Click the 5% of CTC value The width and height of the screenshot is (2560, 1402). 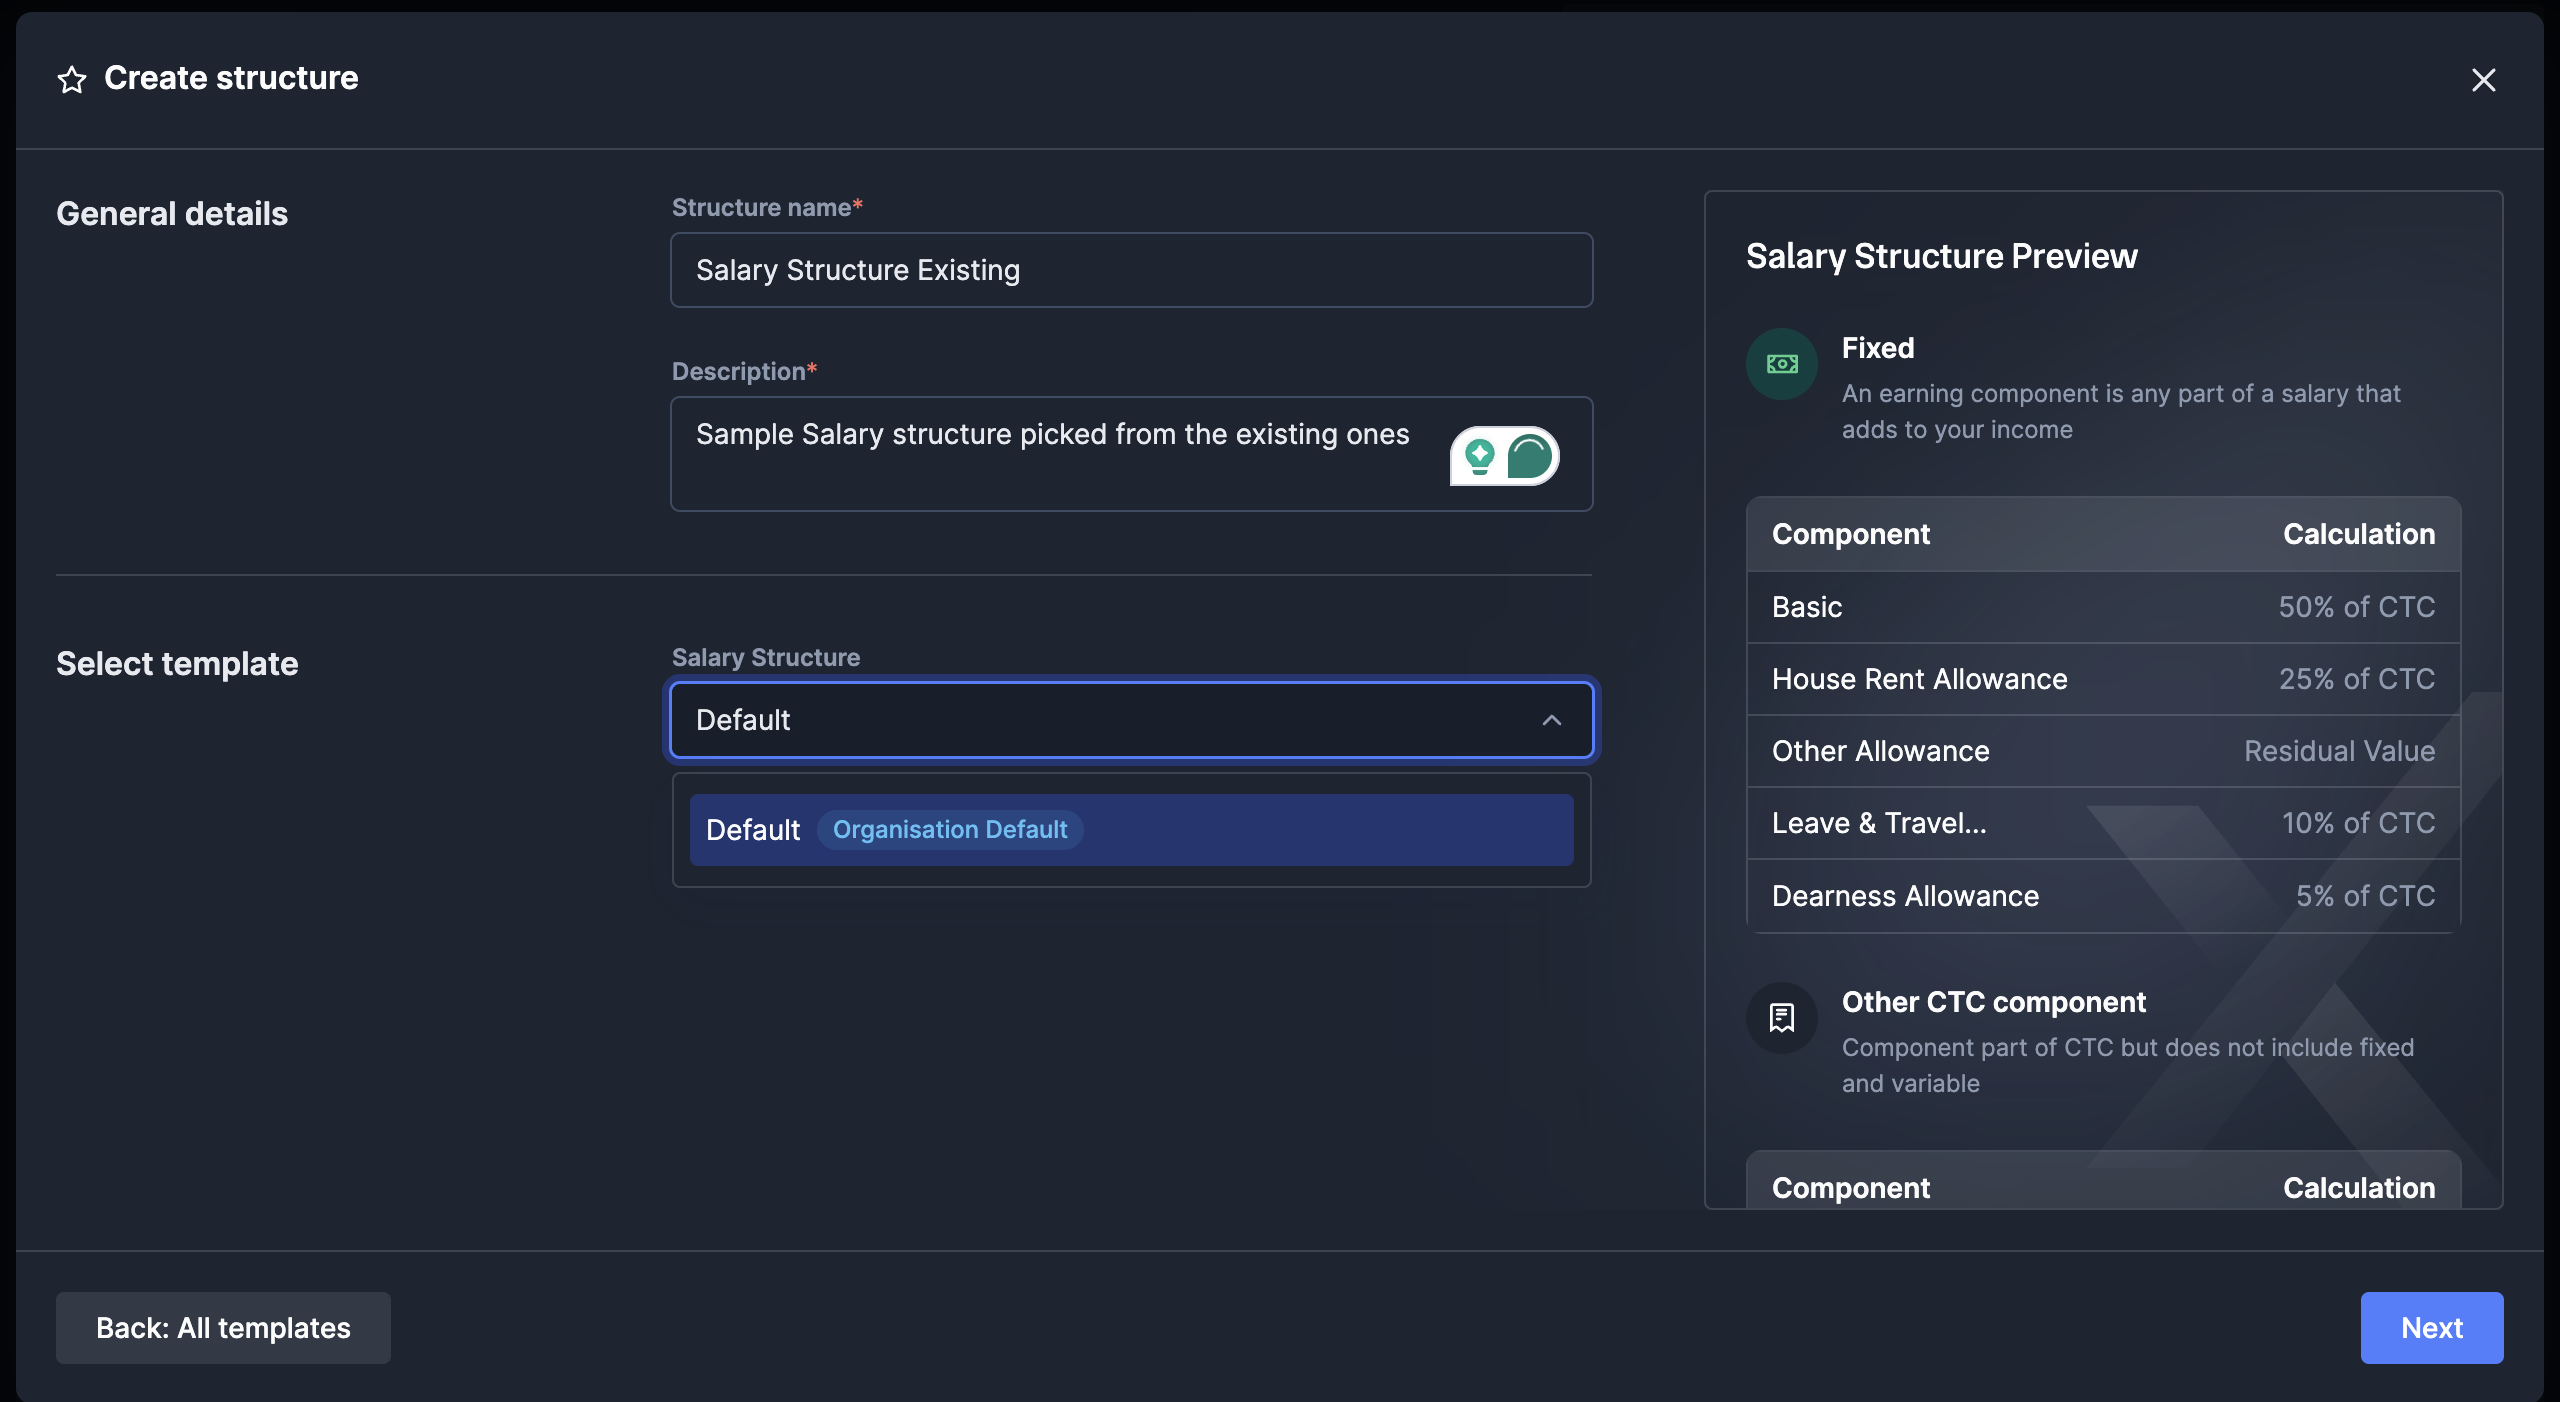click(2366, 896)
